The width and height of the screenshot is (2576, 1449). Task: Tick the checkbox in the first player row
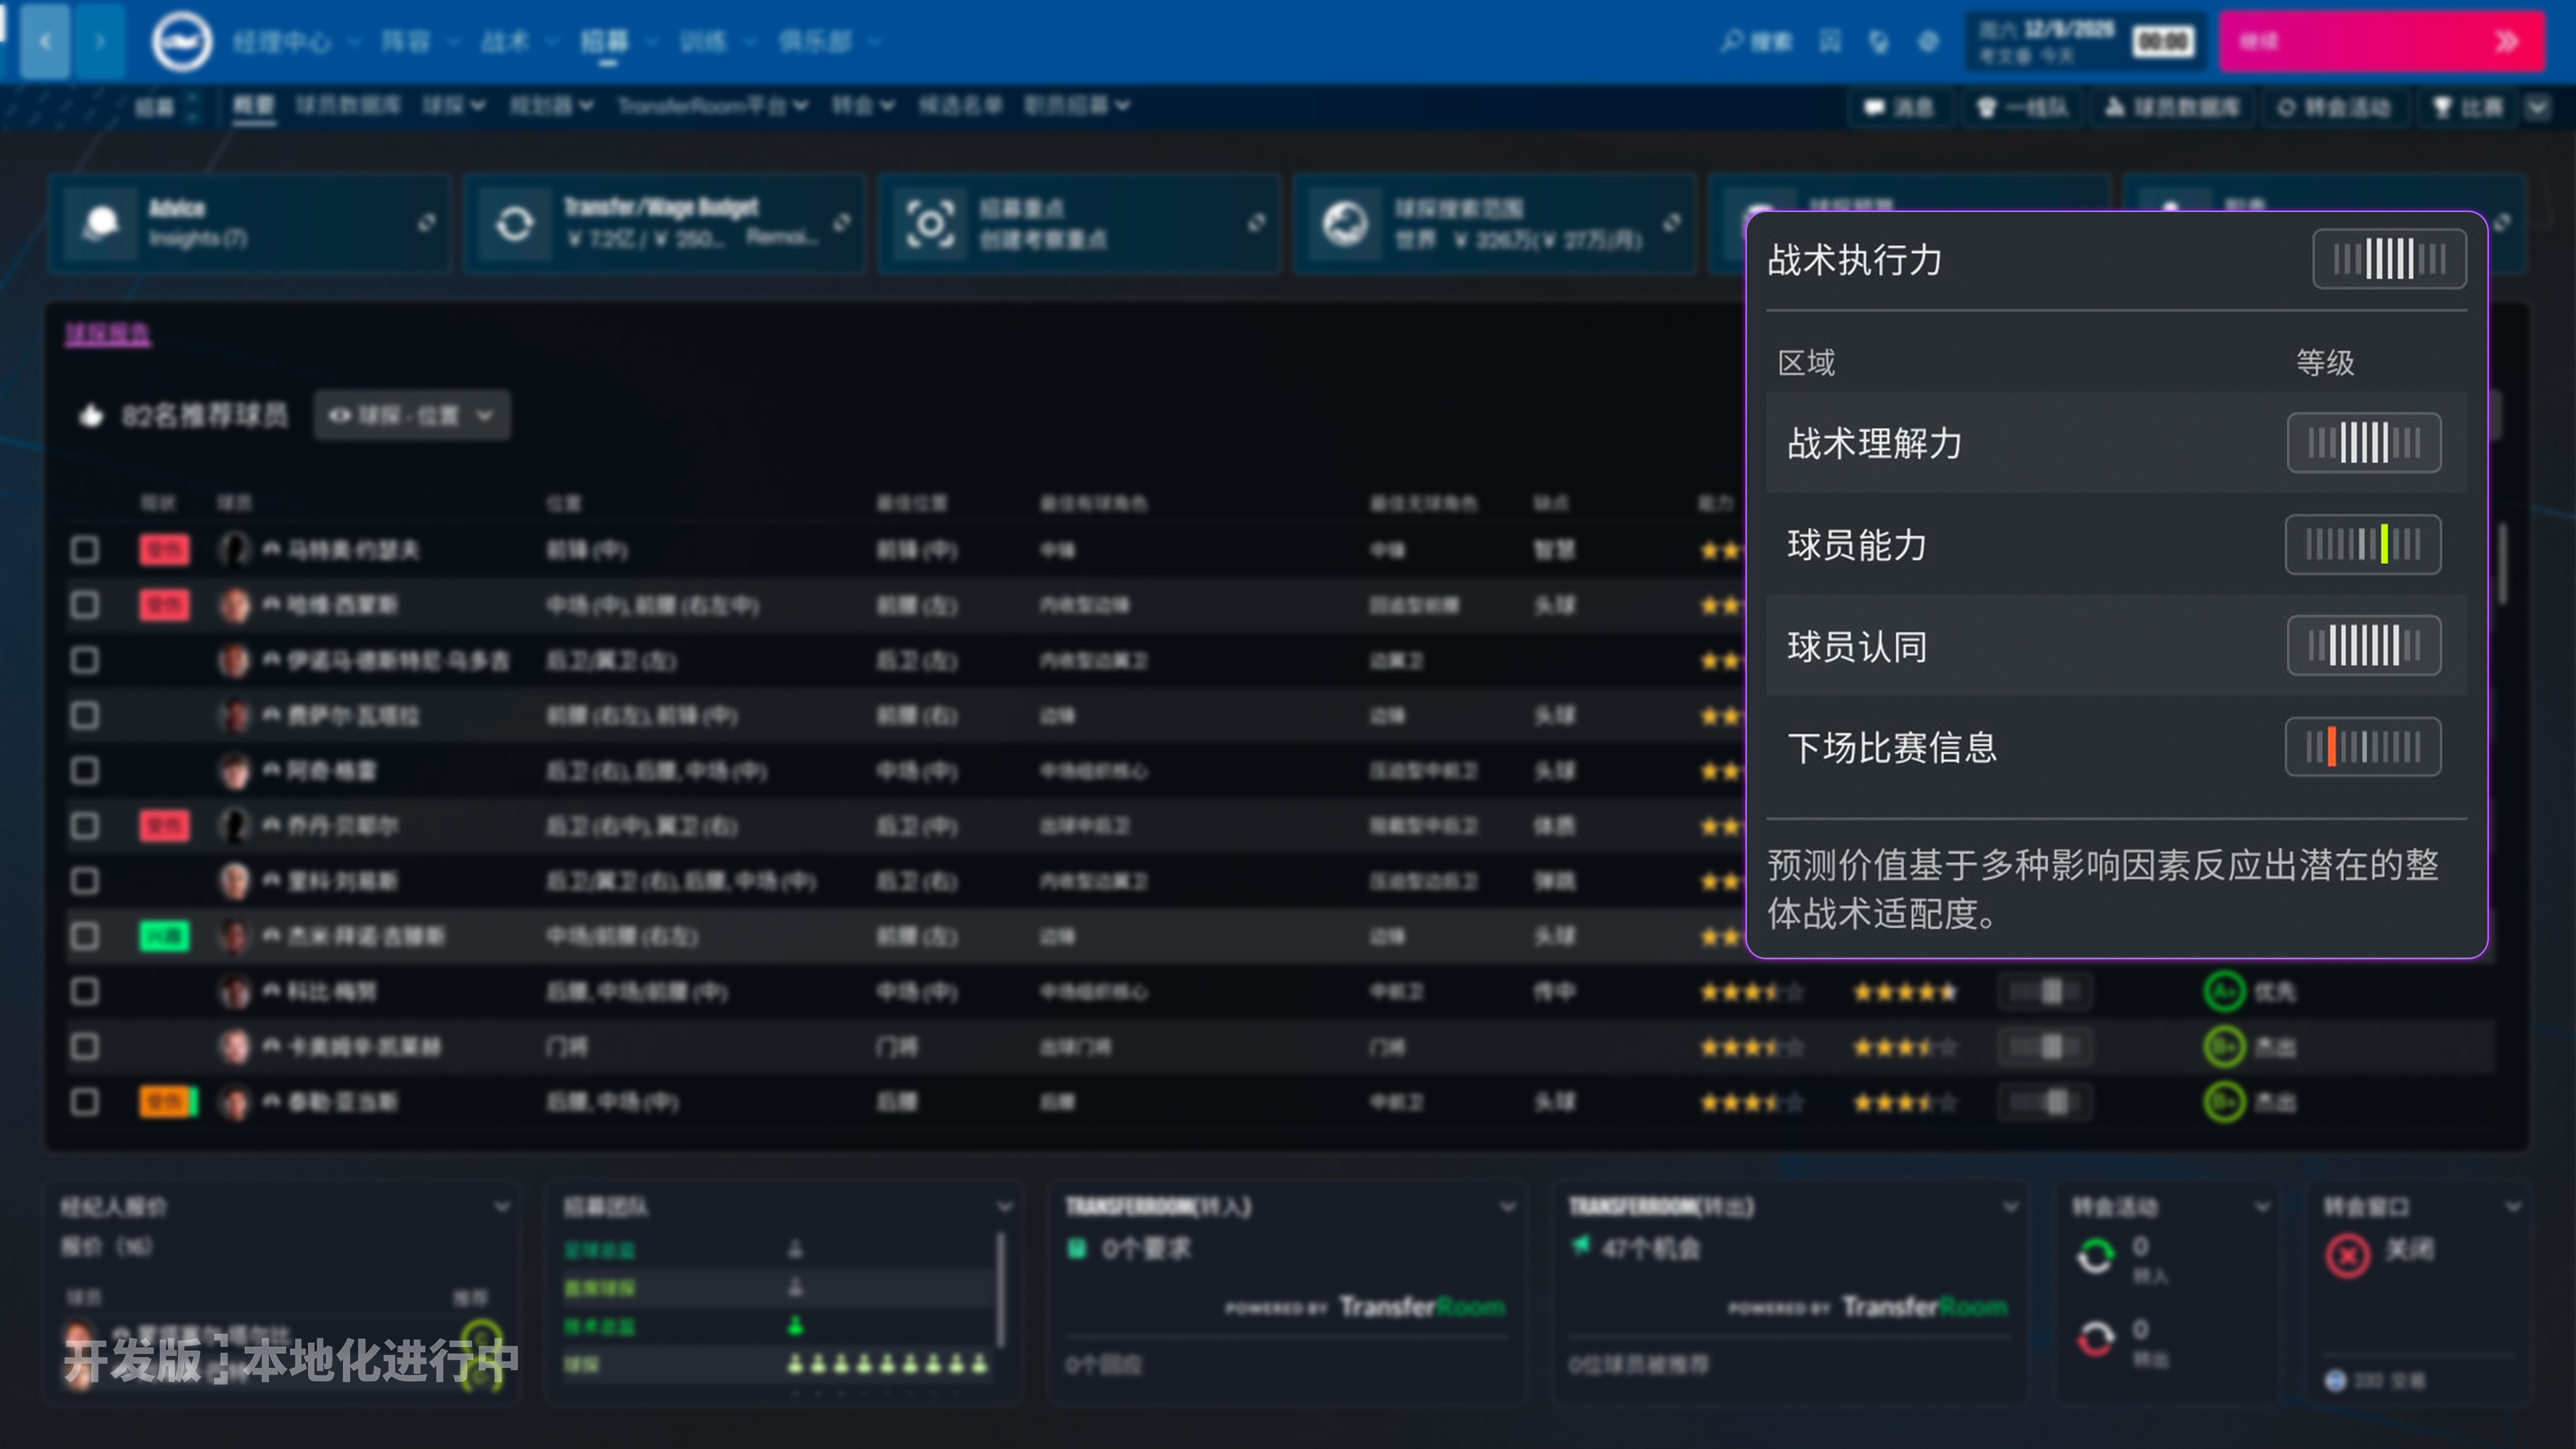[x=85, y=550]
